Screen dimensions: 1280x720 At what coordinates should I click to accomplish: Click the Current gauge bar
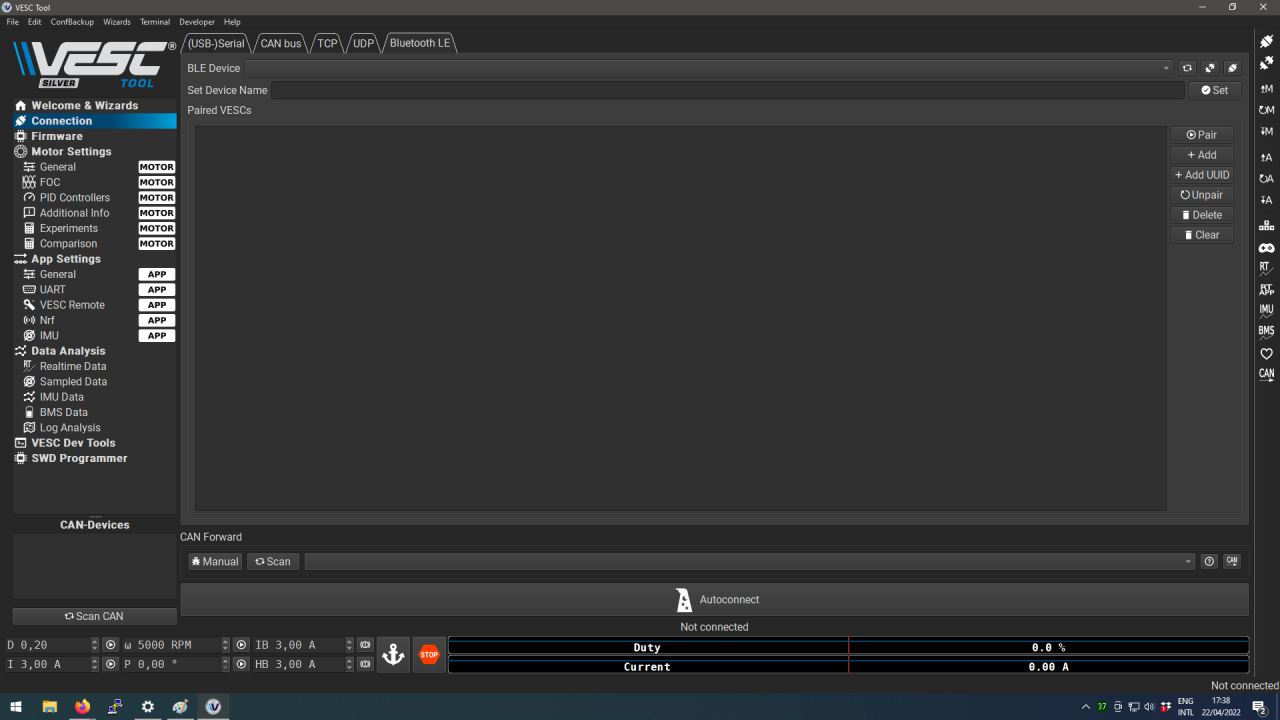click(848, 666)
